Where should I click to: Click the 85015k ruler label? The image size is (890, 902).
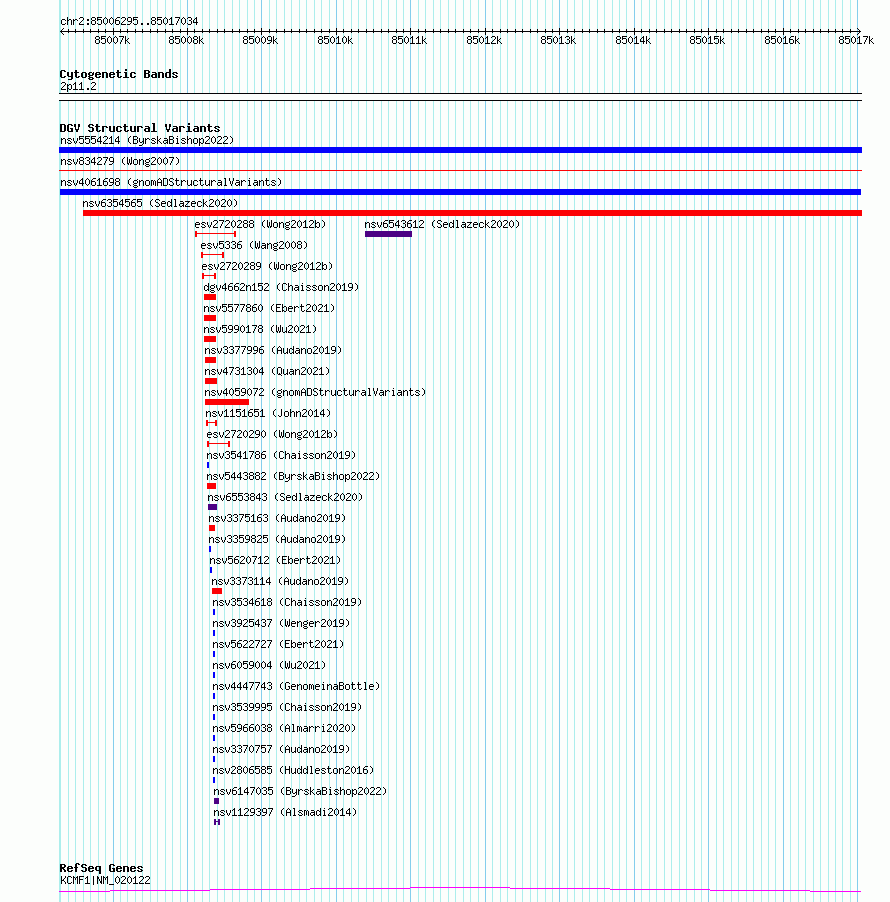tap(707, 40)
